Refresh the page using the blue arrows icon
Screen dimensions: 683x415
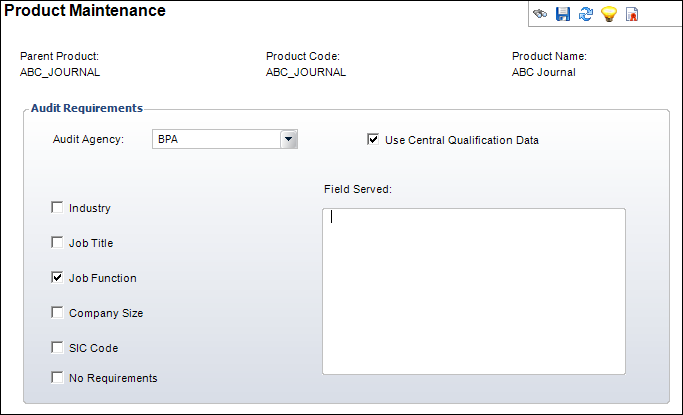tap(586, 14)
